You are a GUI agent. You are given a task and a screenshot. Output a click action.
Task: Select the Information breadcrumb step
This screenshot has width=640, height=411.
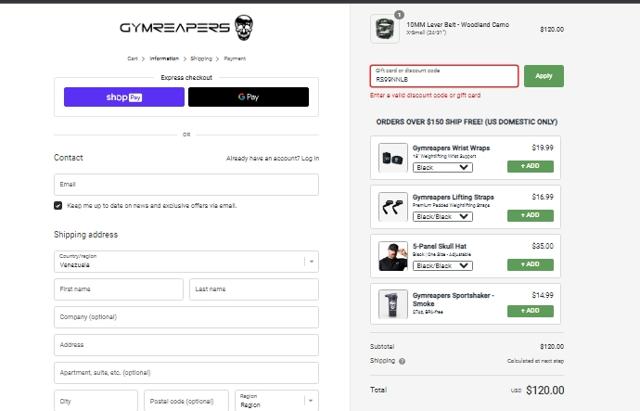click(164, 59)
